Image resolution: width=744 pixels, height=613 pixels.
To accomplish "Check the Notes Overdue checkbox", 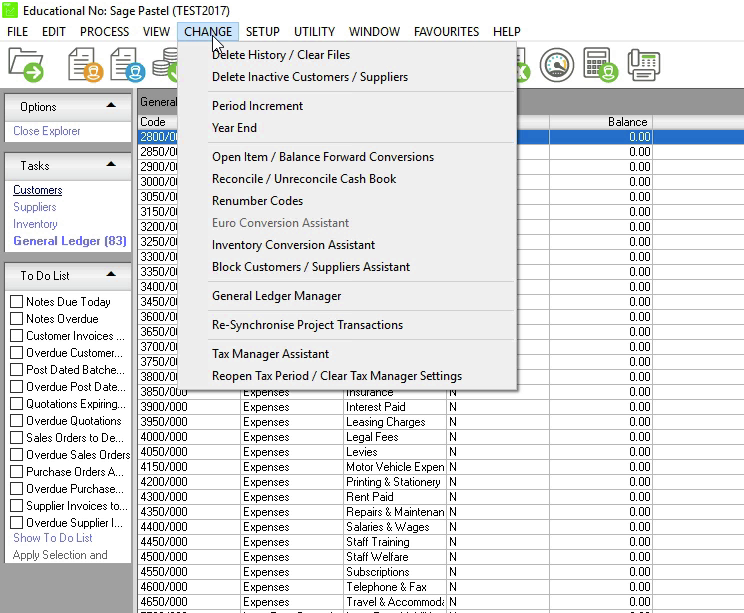I will coord(16,319).
